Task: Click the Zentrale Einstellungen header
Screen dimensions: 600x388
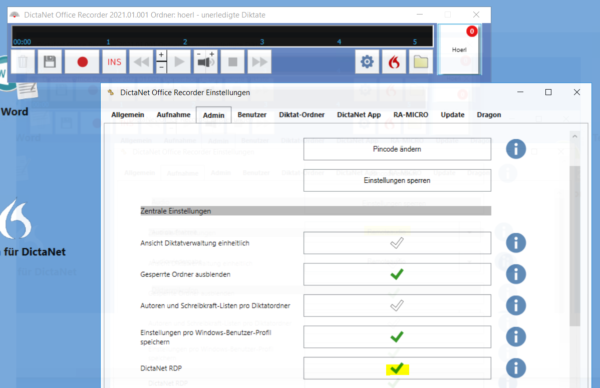Action: click(x=316, y=211)
